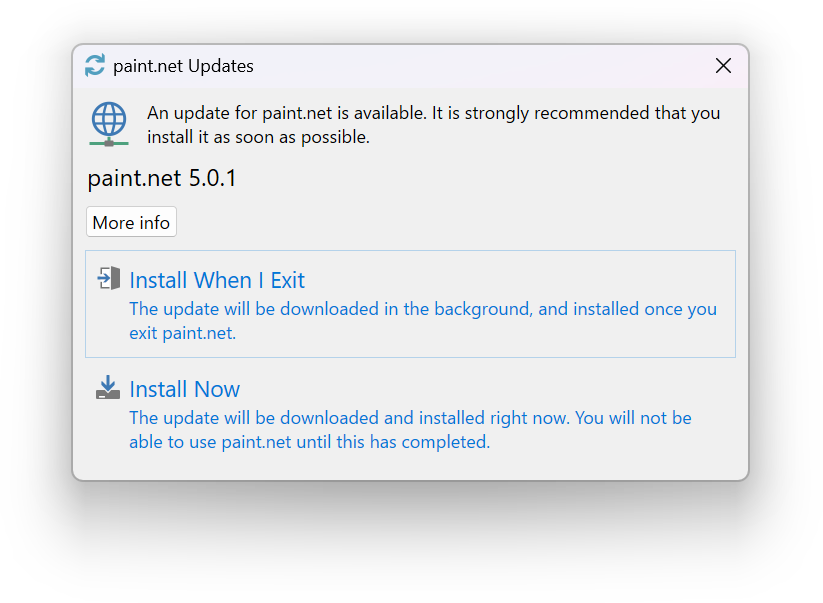
Task: Click empty title bar area right of title
Action: 480,66
